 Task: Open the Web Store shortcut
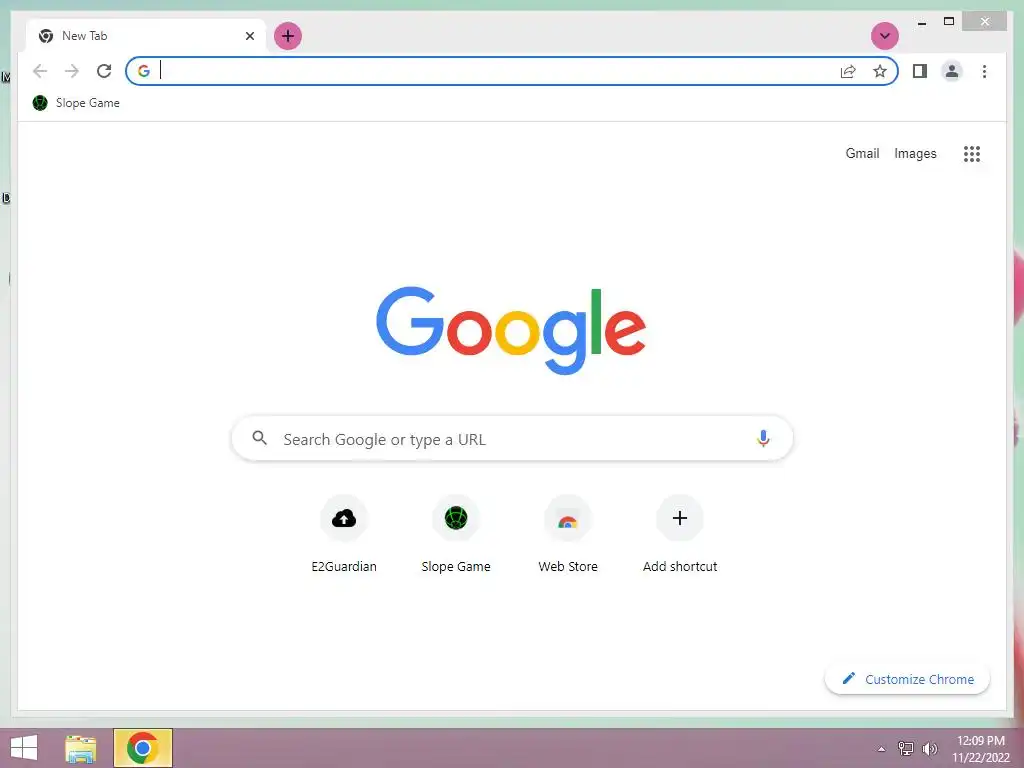tap(568, 534)
